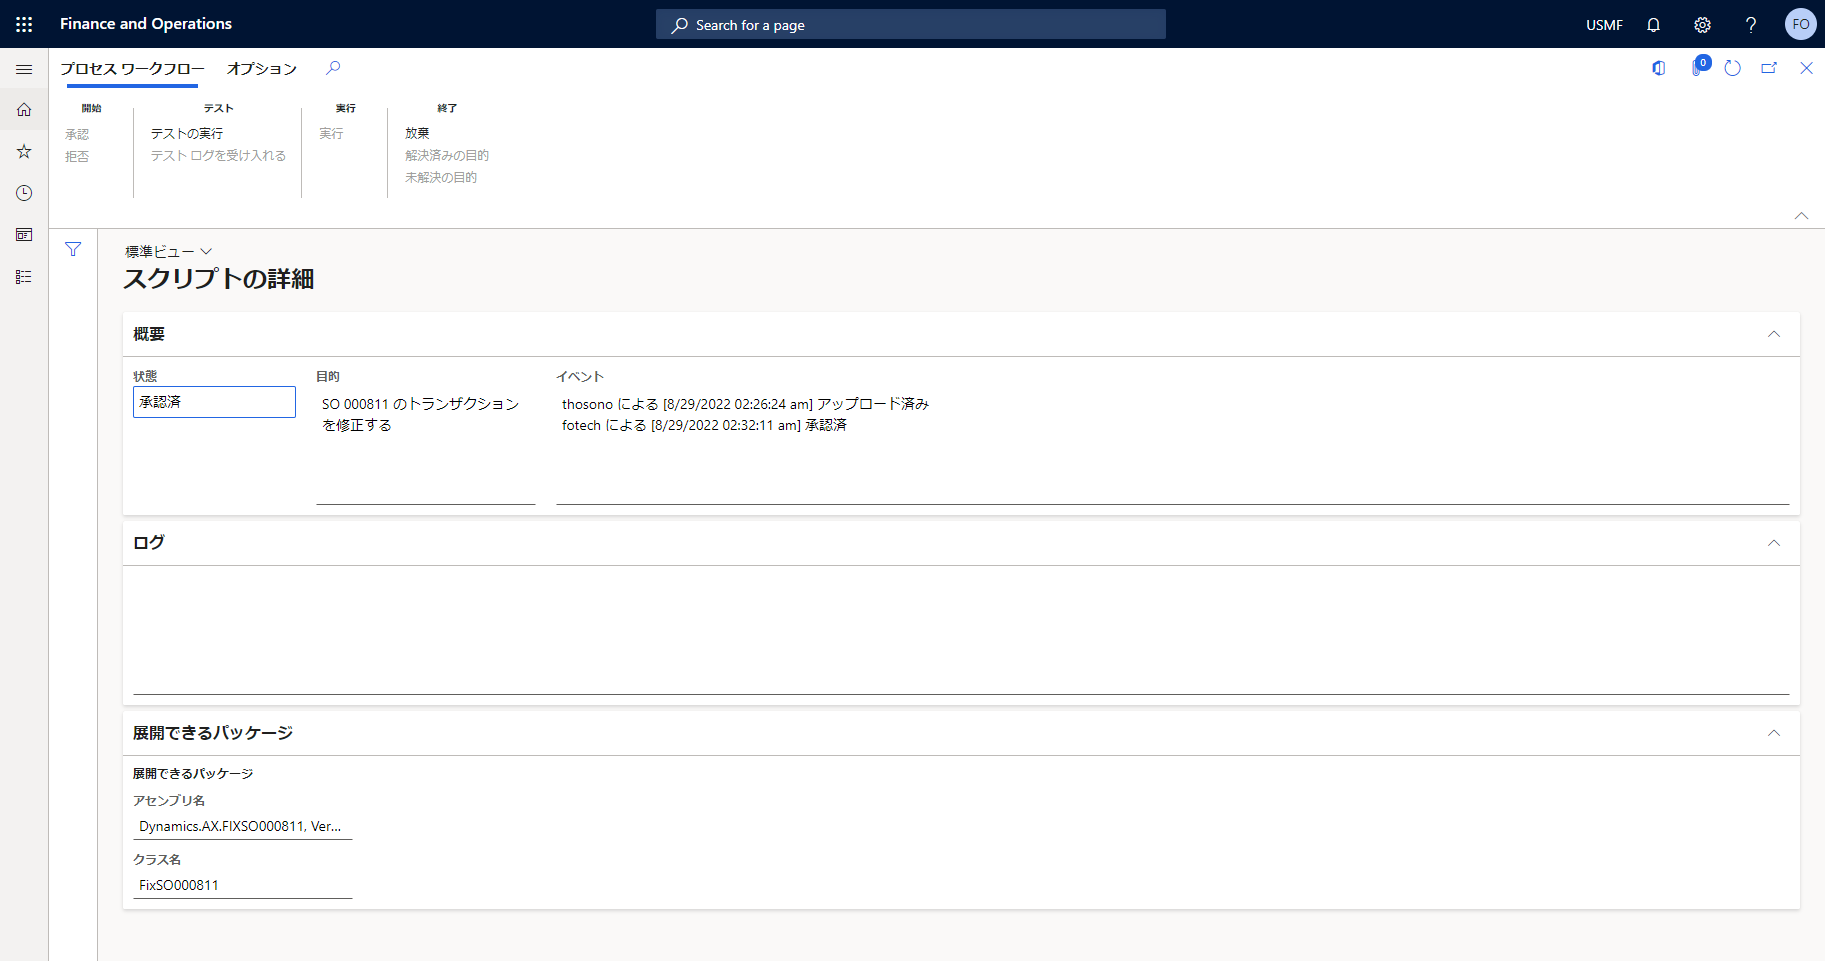Open the attachments paperclip icon
Image resolution: width=1825 pixels, height=961 pixels.
pyautogui.click(x=1697, y=68)
